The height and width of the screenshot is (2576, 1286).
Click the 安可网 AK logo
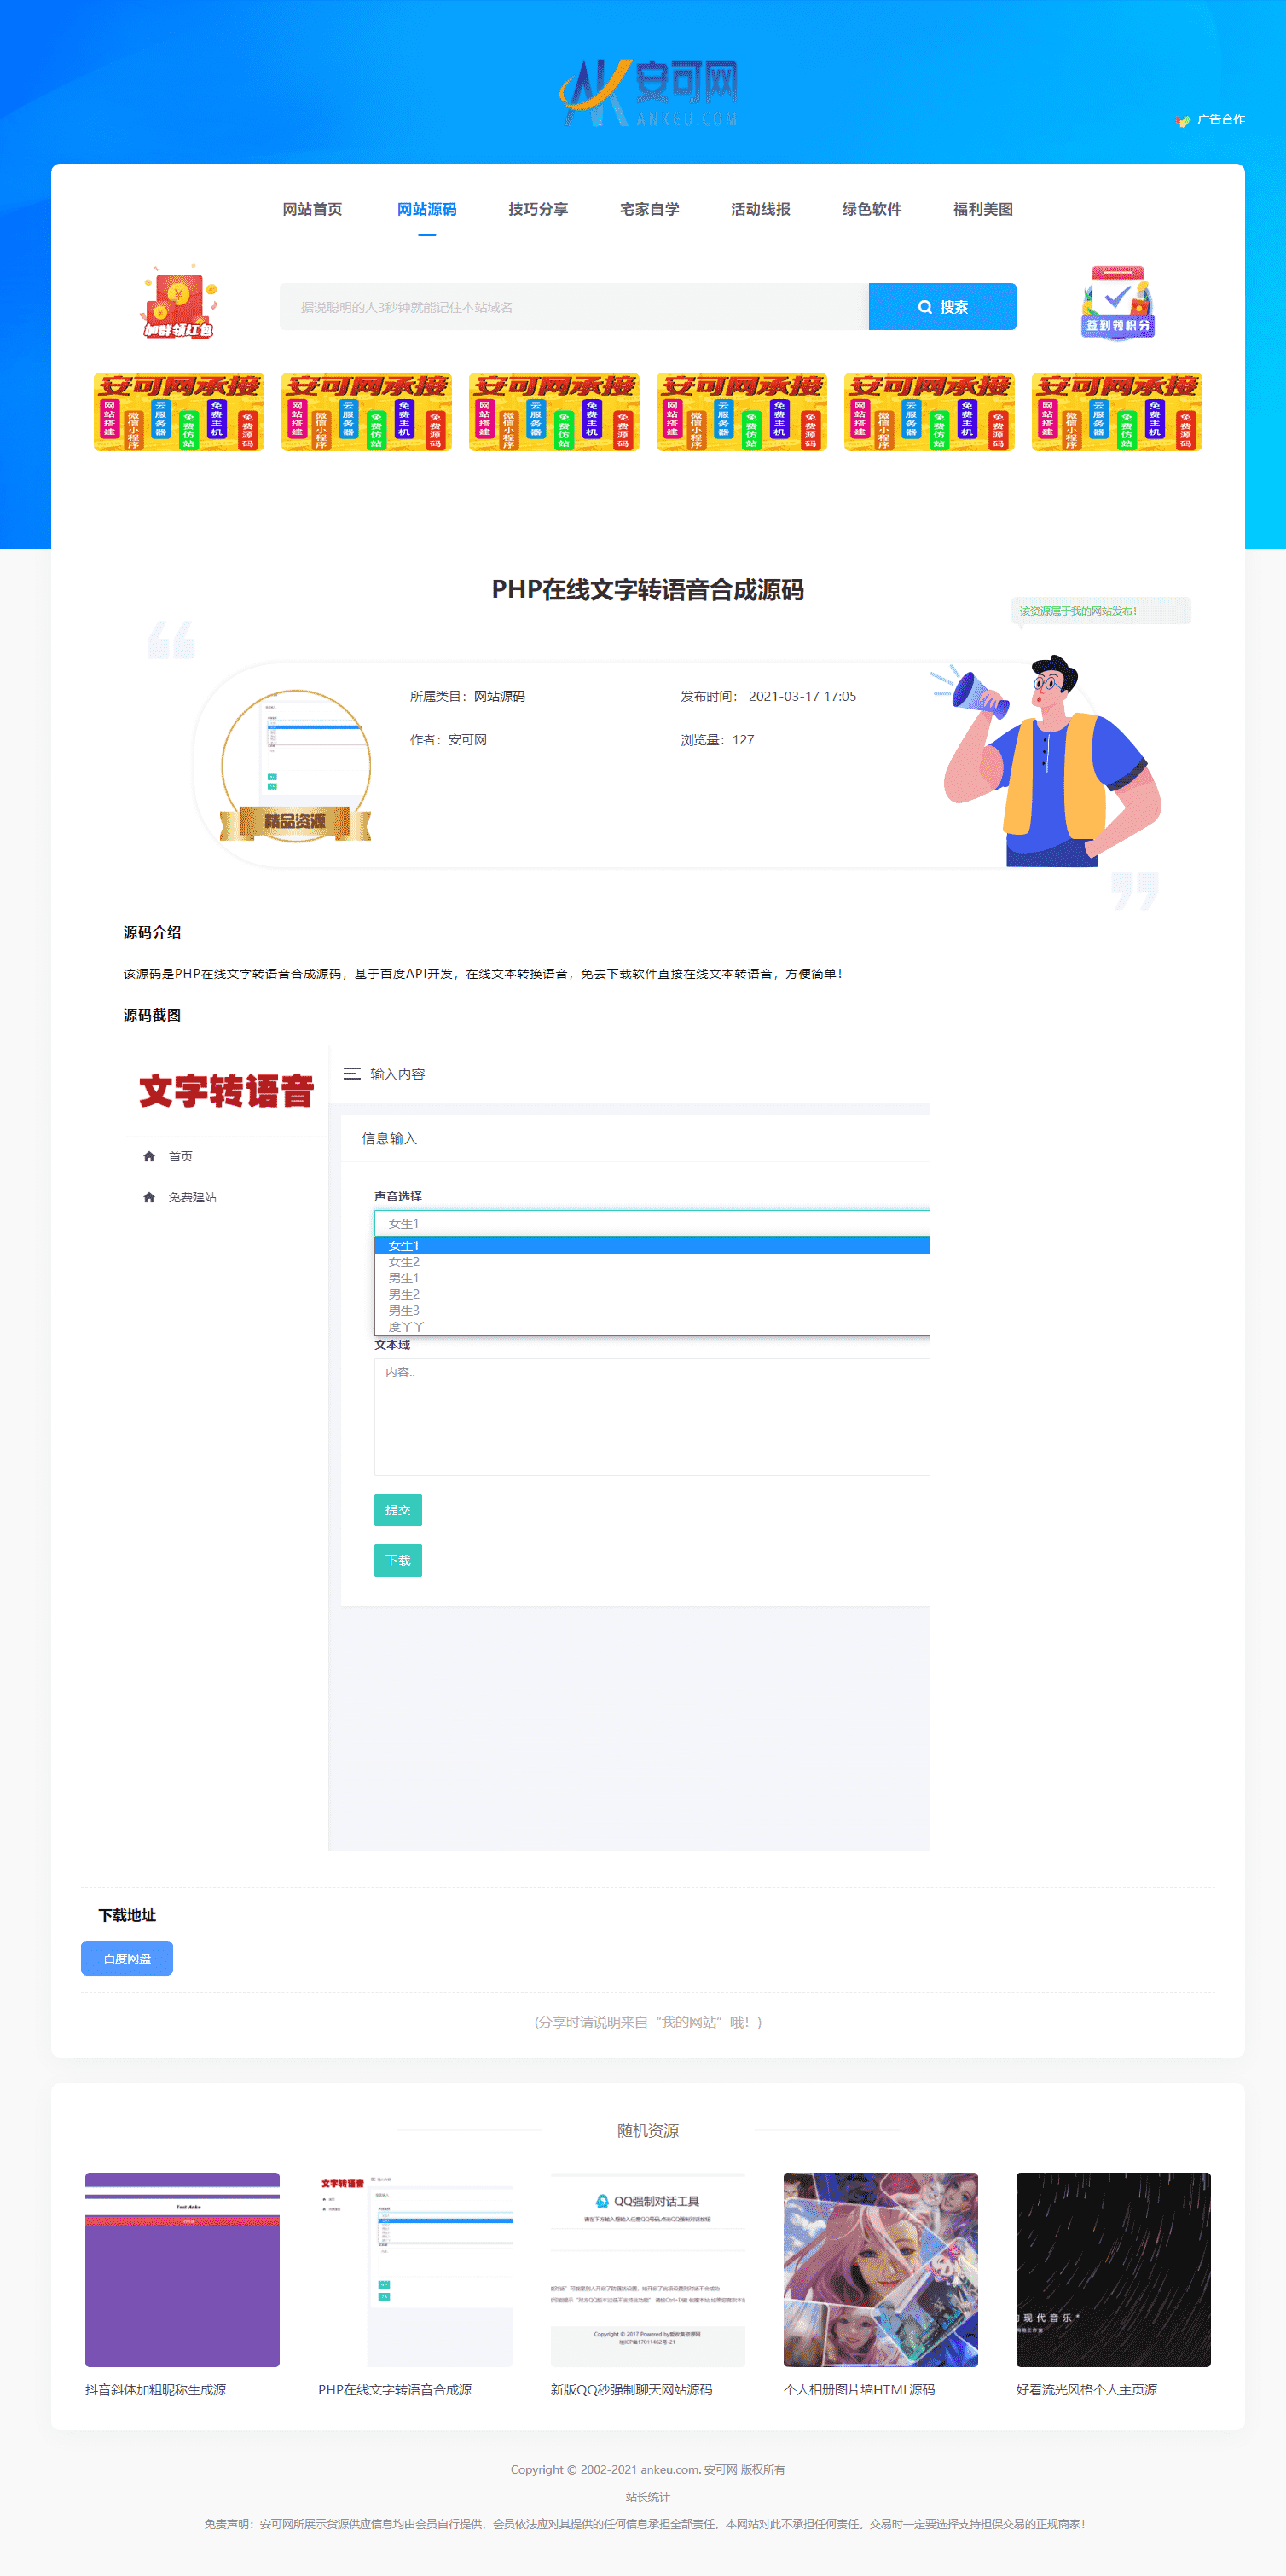pyautogui.click(x=648, y=92)
